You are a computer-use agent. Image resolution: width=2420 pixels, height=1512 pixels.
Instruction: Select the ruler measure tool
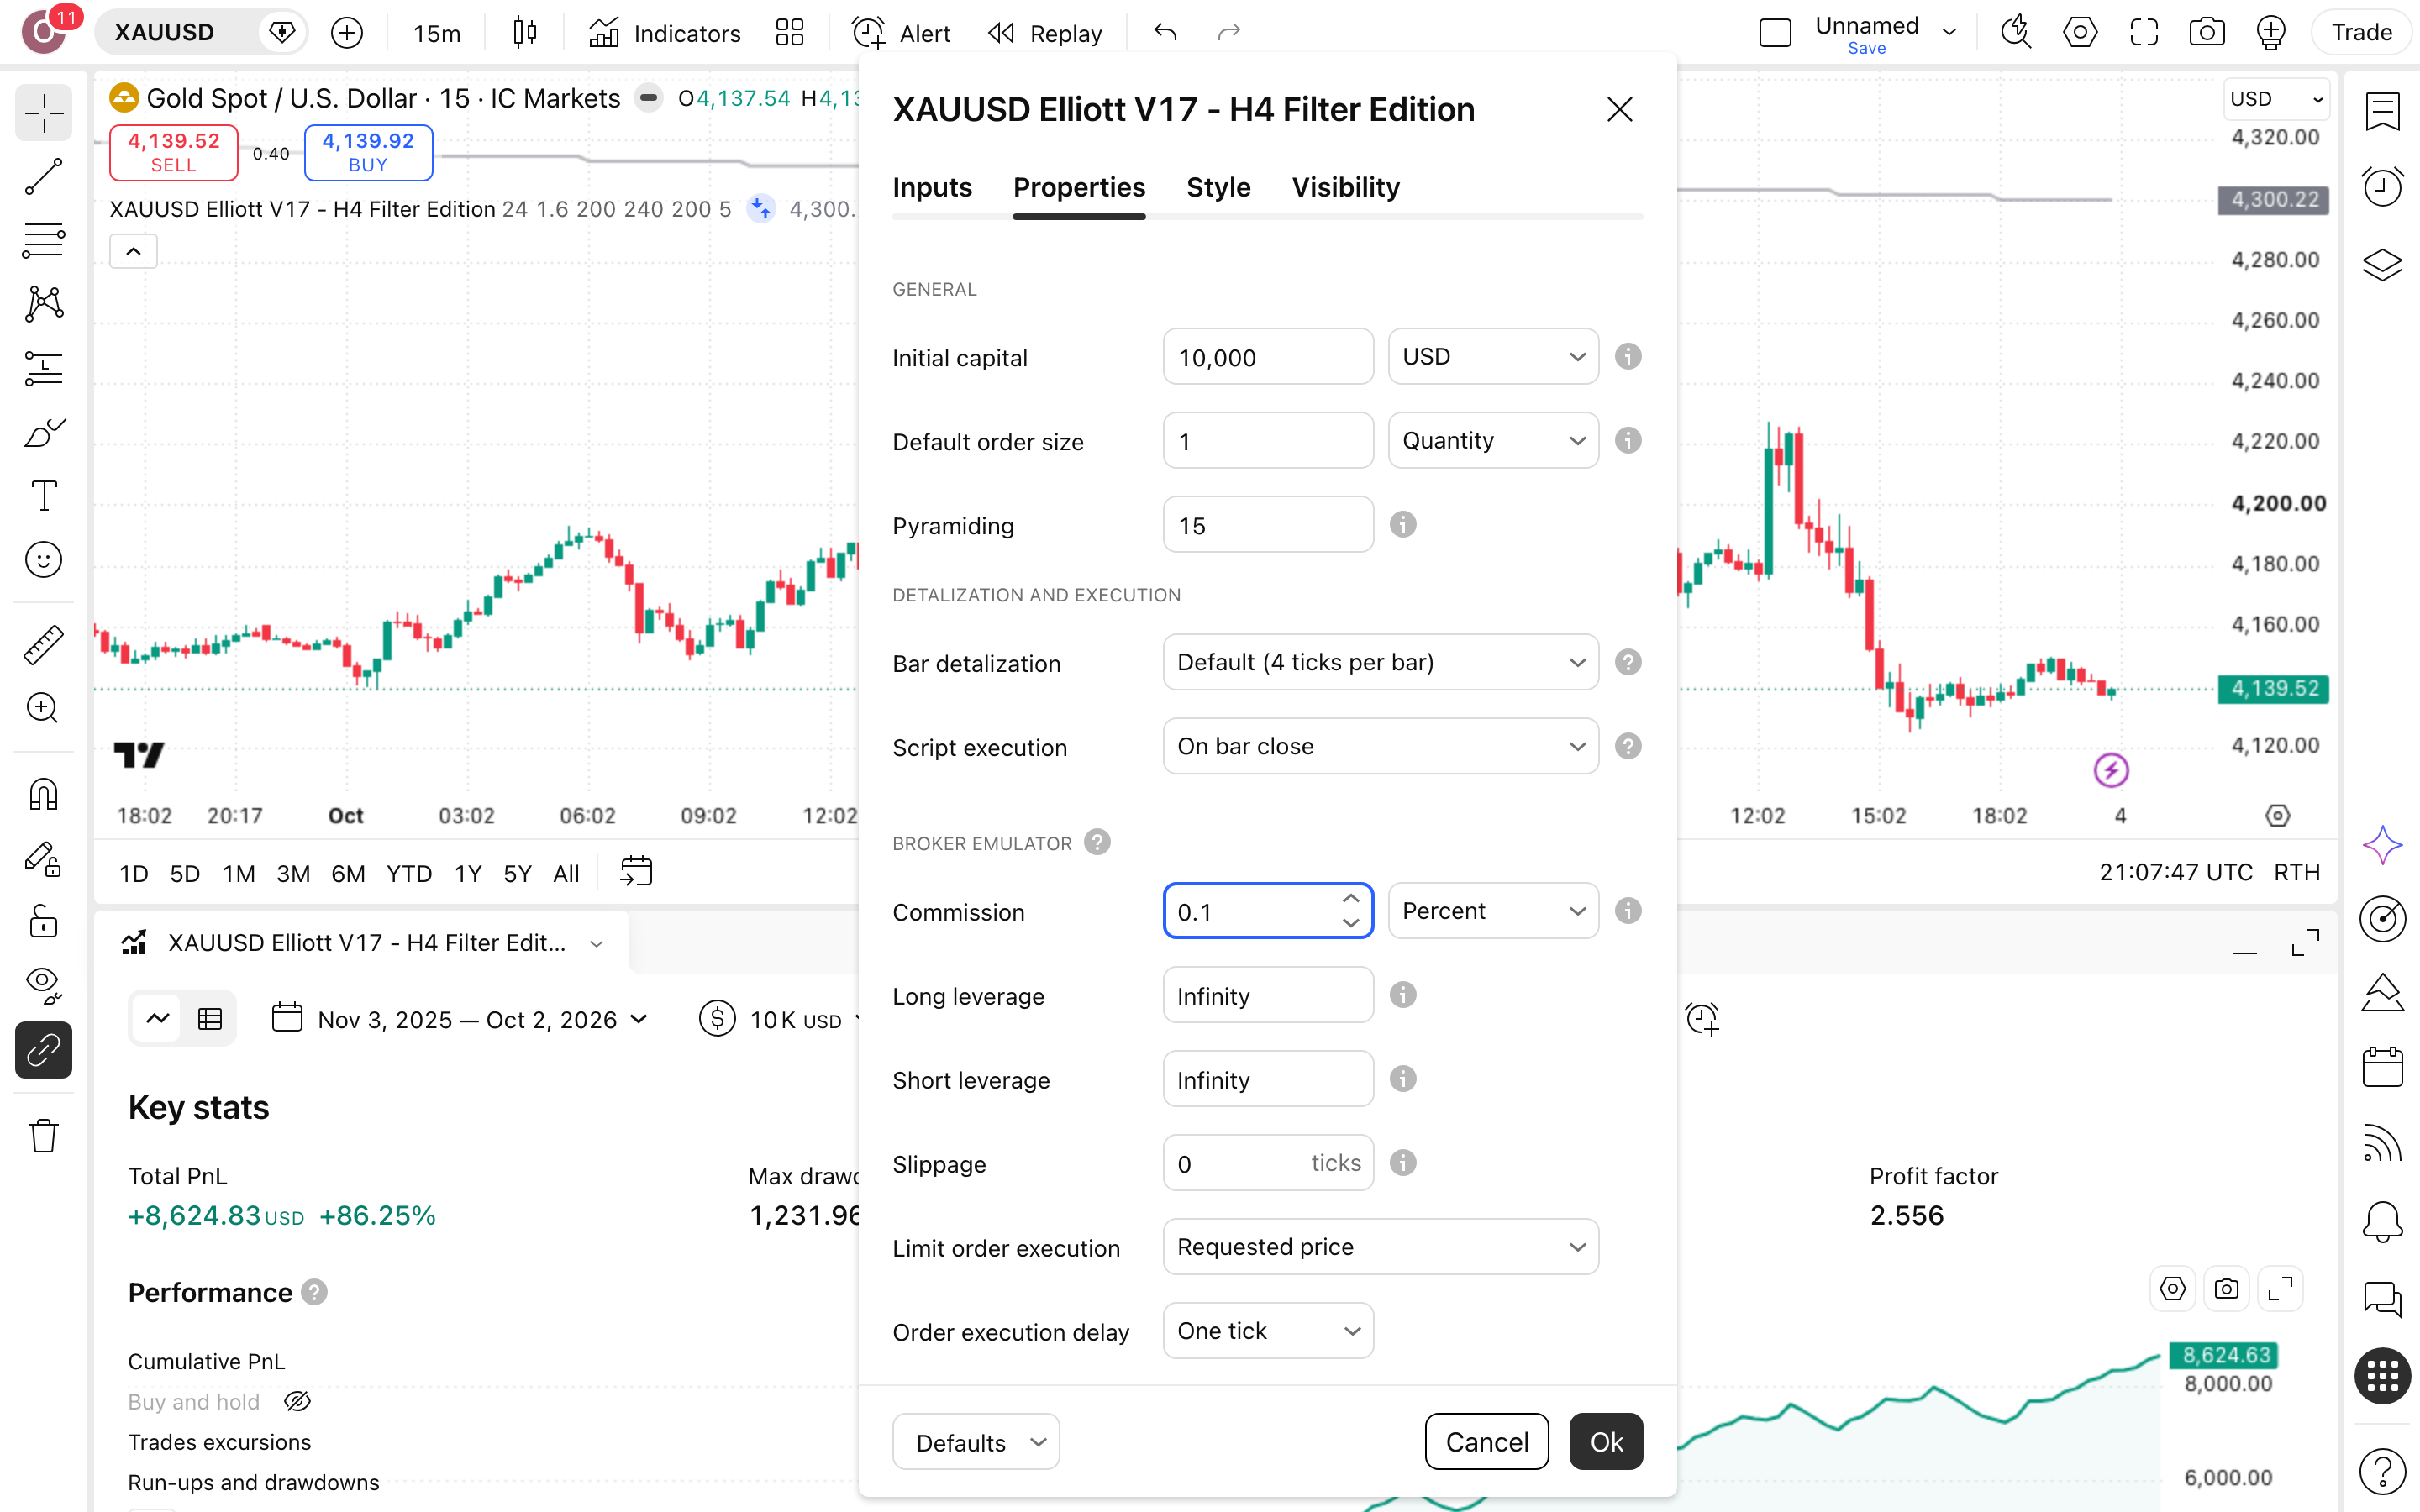pyautogui.click(x=43, y=644)
